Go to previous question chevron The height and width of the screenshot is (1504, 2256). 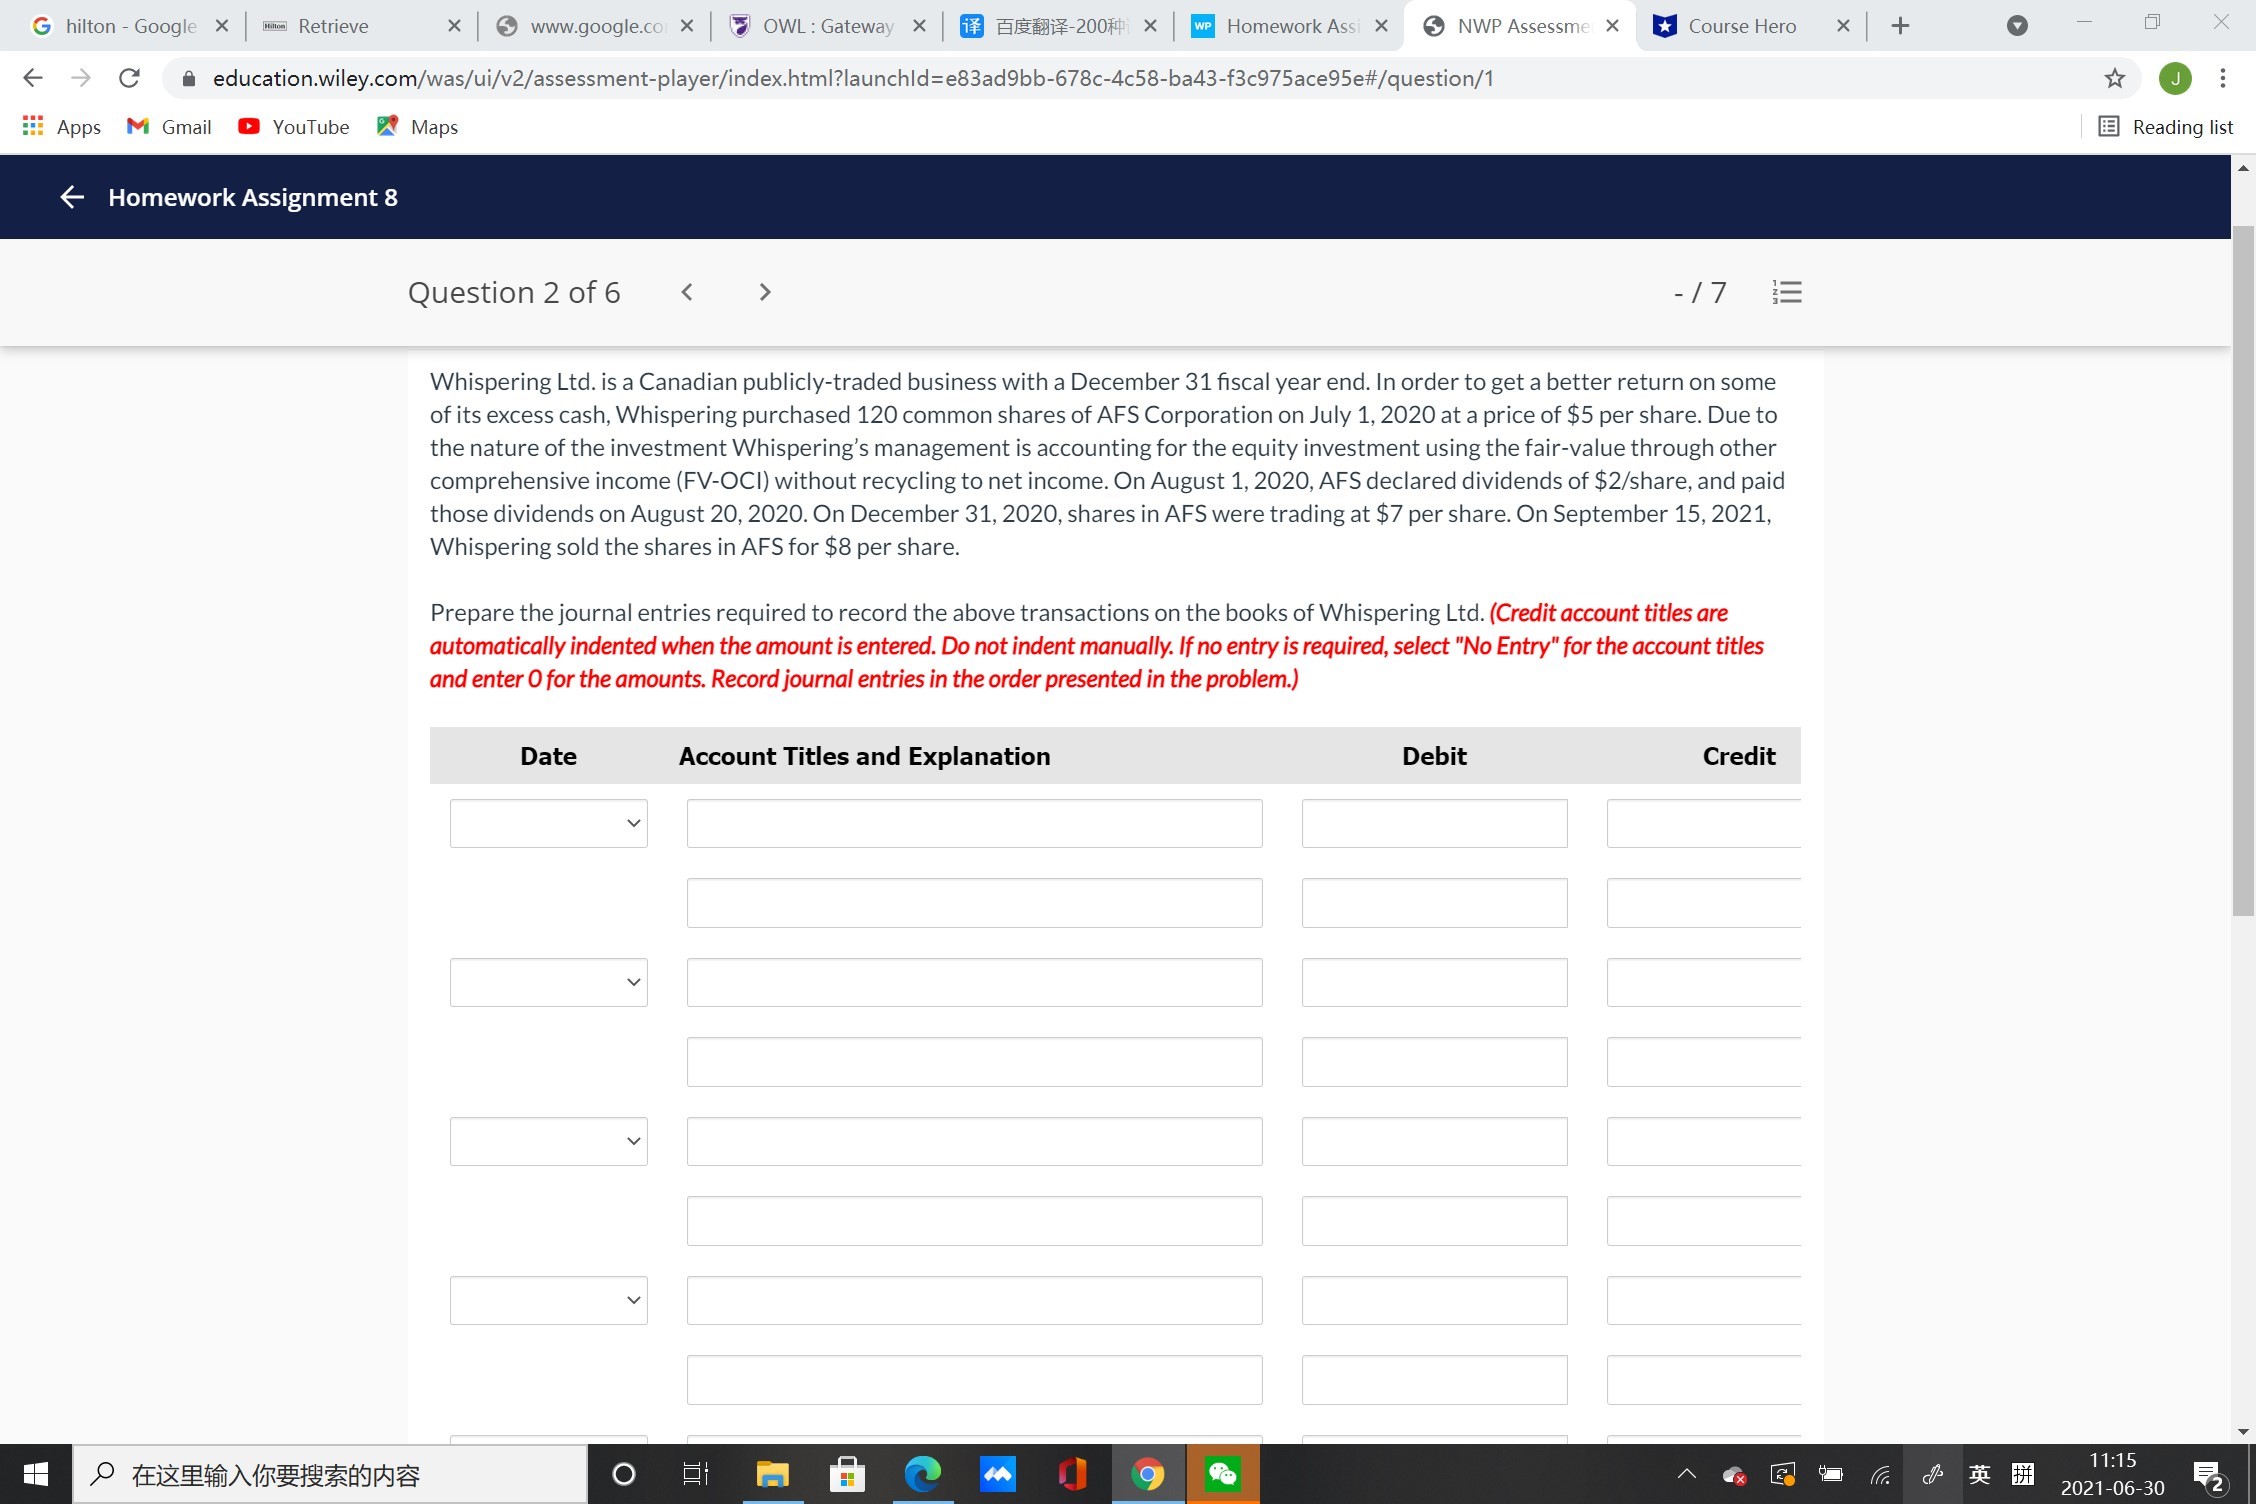[687, 292]
